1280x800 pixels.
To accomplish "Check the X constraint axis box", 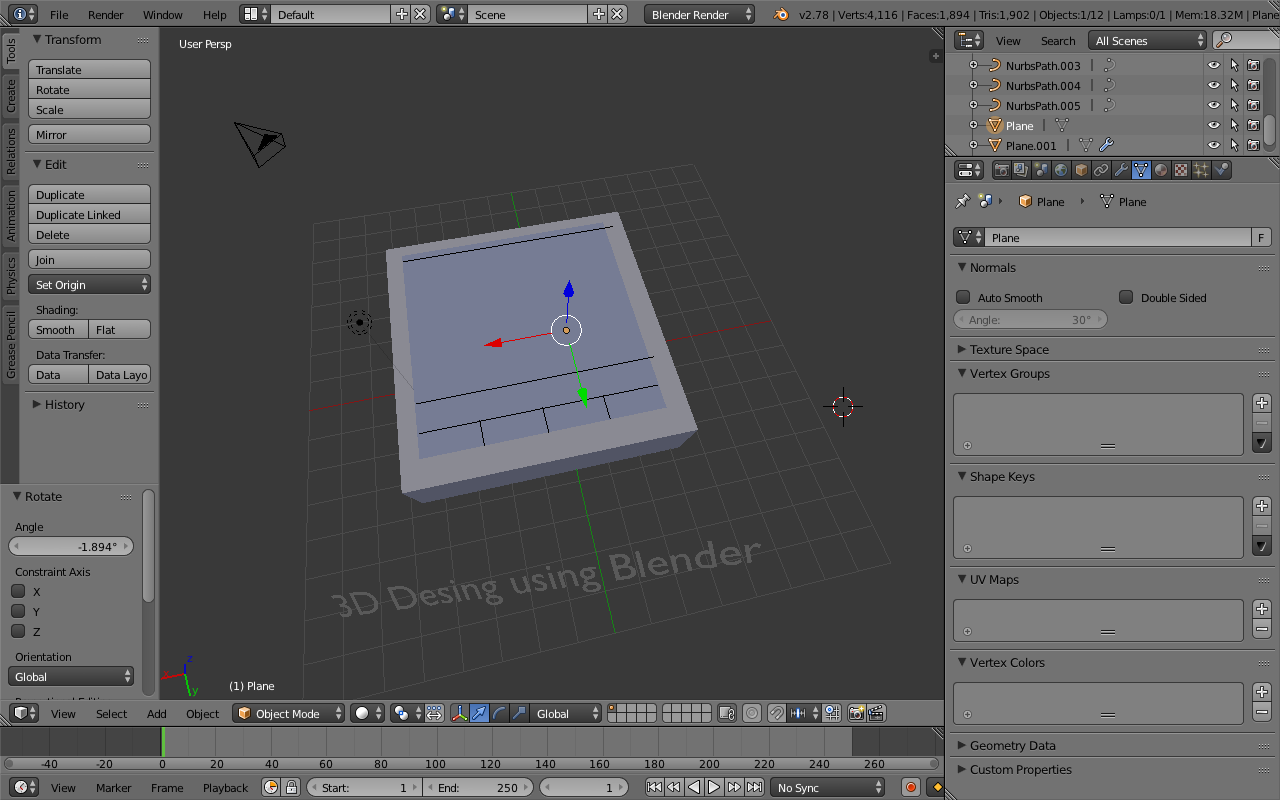I will pos(18,591).
